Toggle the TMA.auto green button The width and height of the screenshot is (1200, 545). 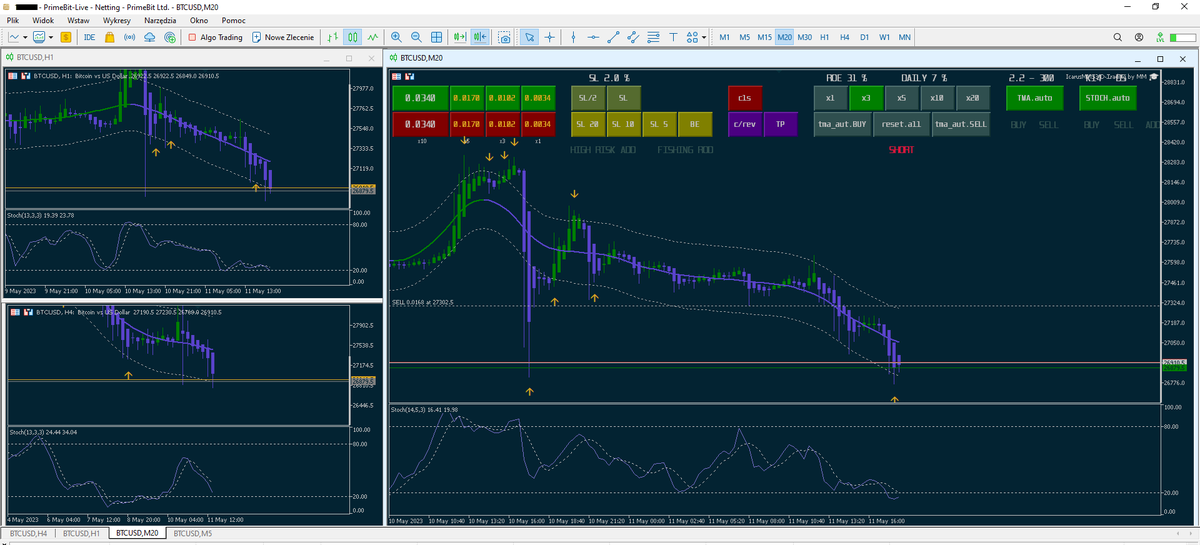pyautogui.click(x=1033, y=98)
